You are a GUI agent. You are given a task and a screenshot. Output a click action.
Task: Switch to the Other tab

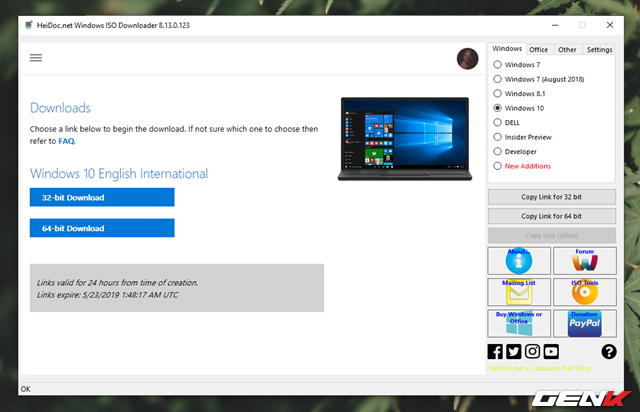(x=567, y=50)
